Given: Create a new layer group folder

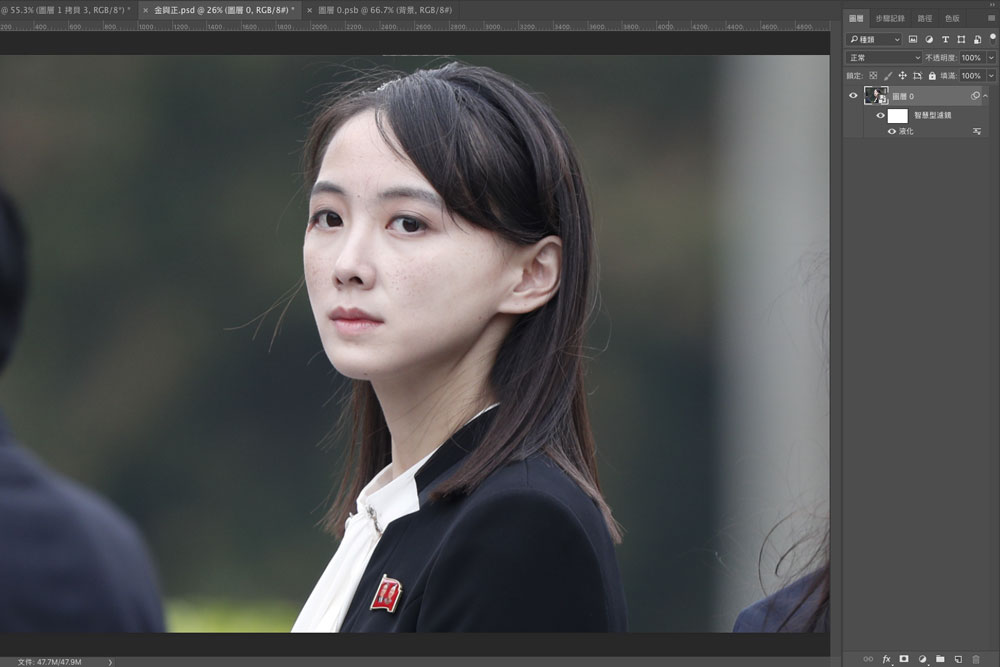Looking at the screenshot, I should tap(940, 659).
